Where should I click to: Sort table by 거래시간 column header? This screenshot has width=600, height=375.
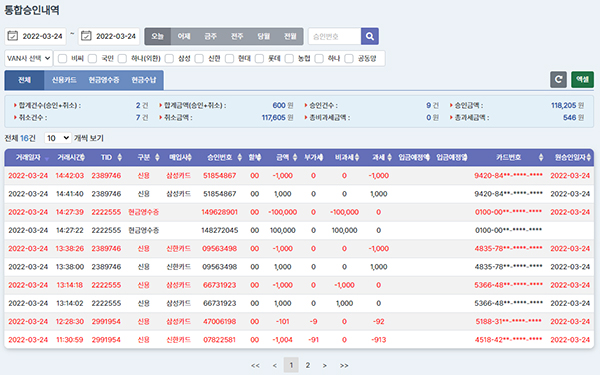(x=71, y=157)
